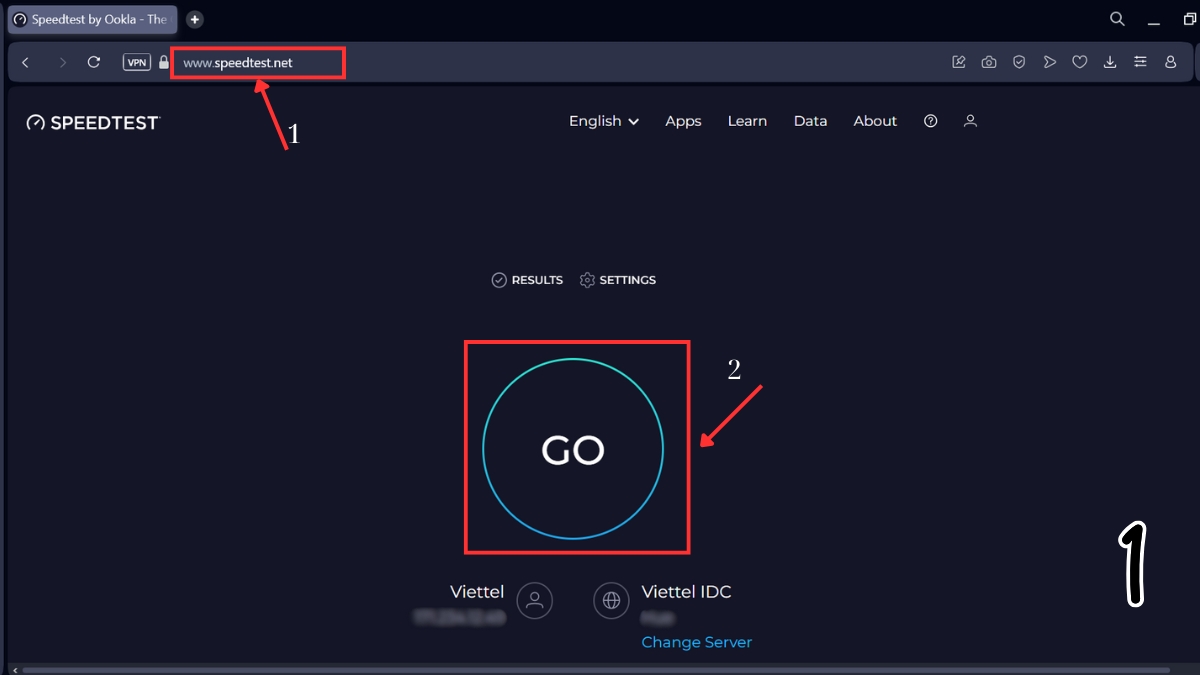1200x675 pixels.
Task: Click the browser forward arrow
Action: tap(62, 62)
